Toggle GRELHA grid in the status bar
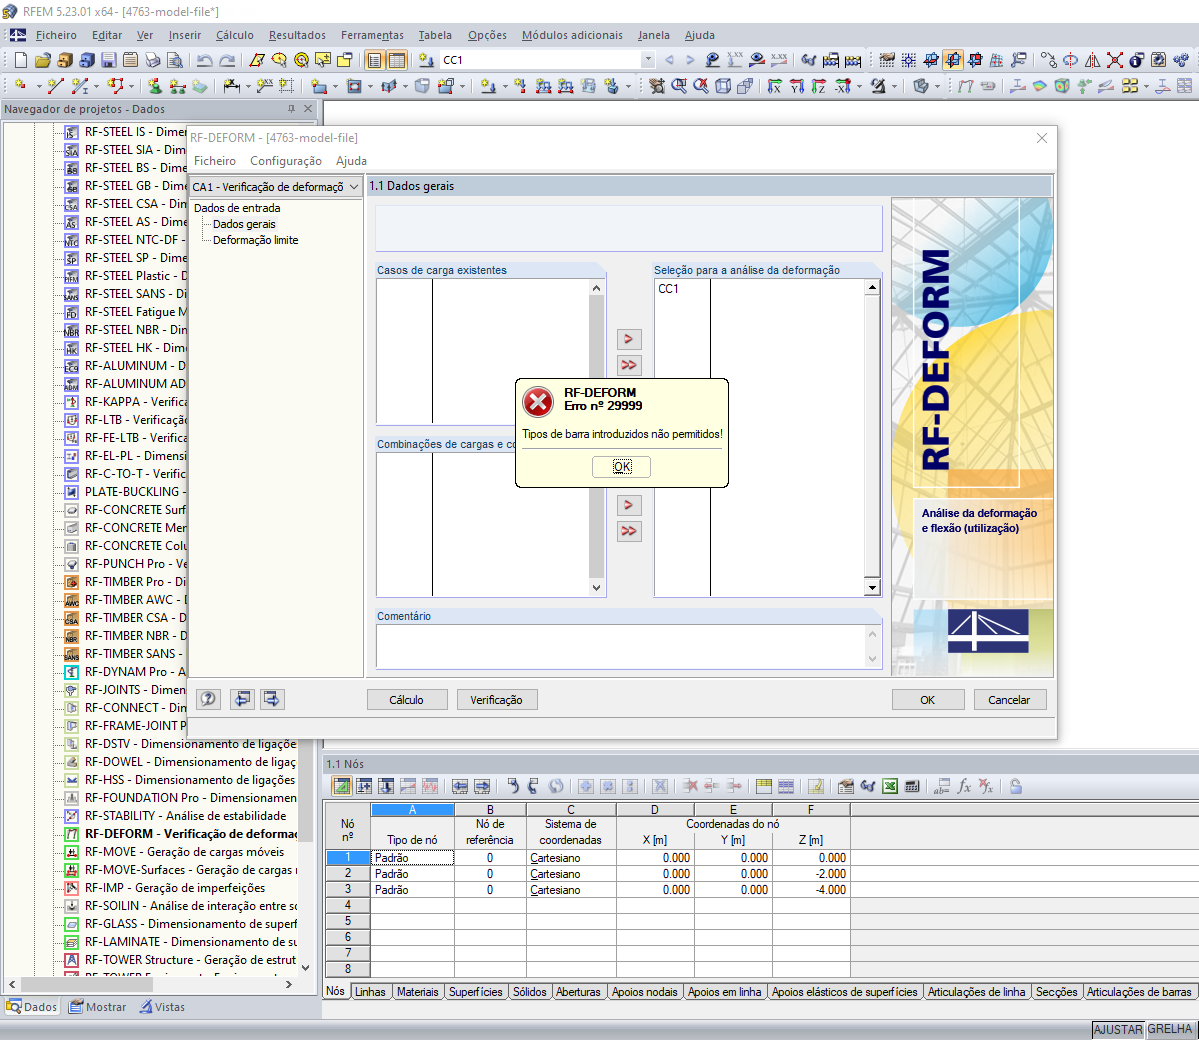This screenshot has width=1199, height=1040. [1170, 1029]
